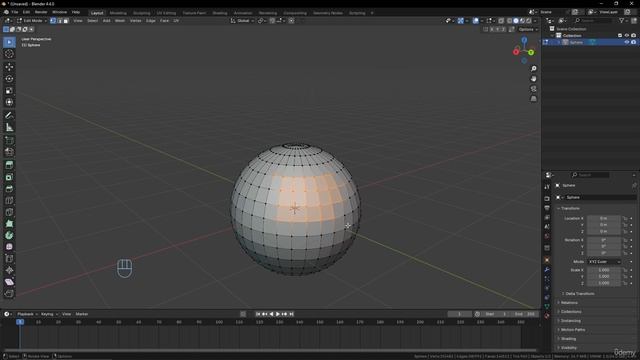
Task: Select the Measure ruler tool
Action: point(9,127)
